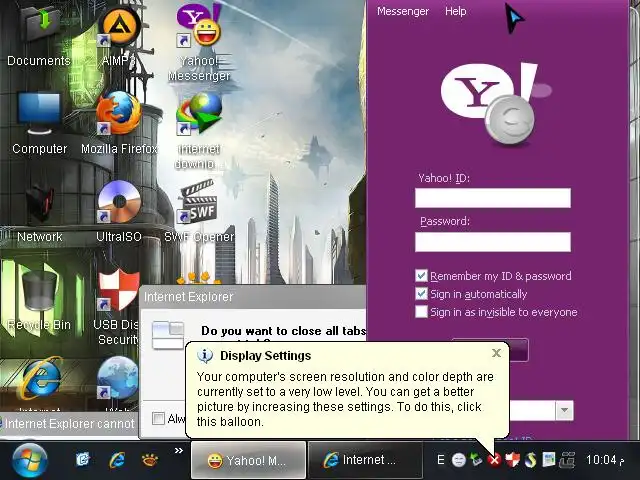Viewport: 640px width, 480px height.
Task: Enable Sign in as invisible to everyone
Action: point(421,312)
